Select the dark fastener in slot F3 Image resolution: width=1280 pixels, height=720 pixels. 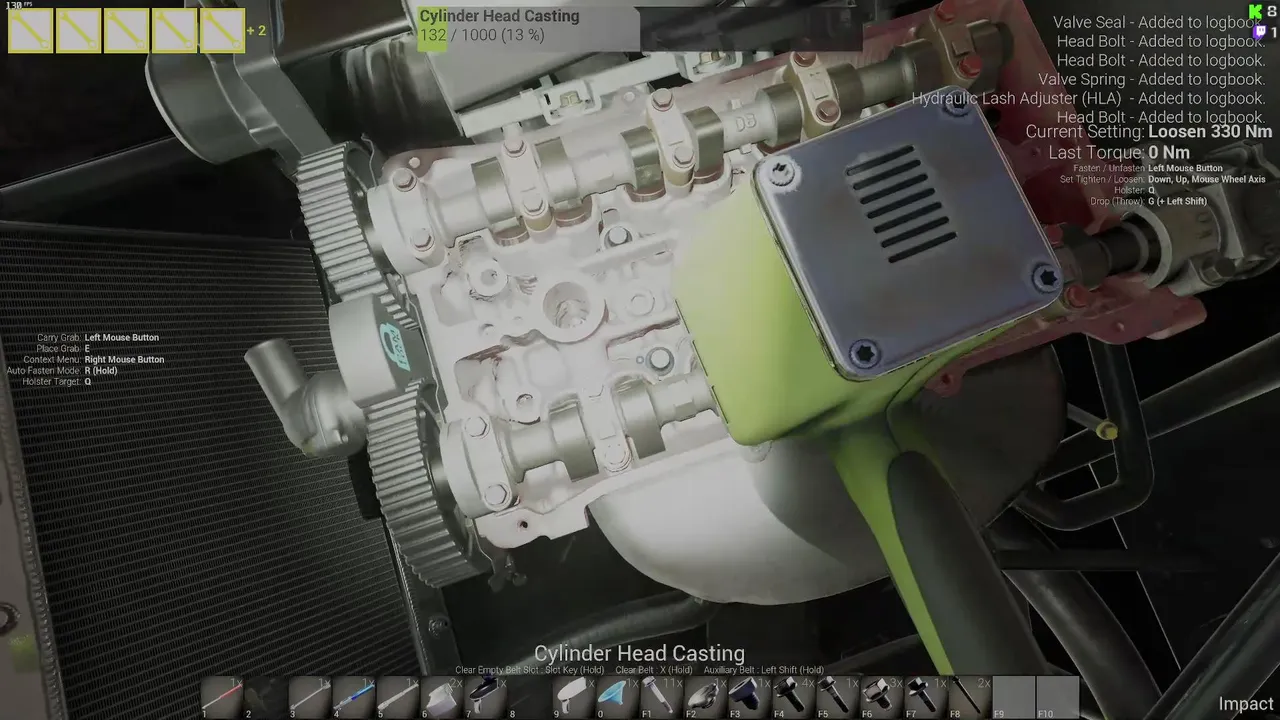pyautogui.click(x=750, y=697)
